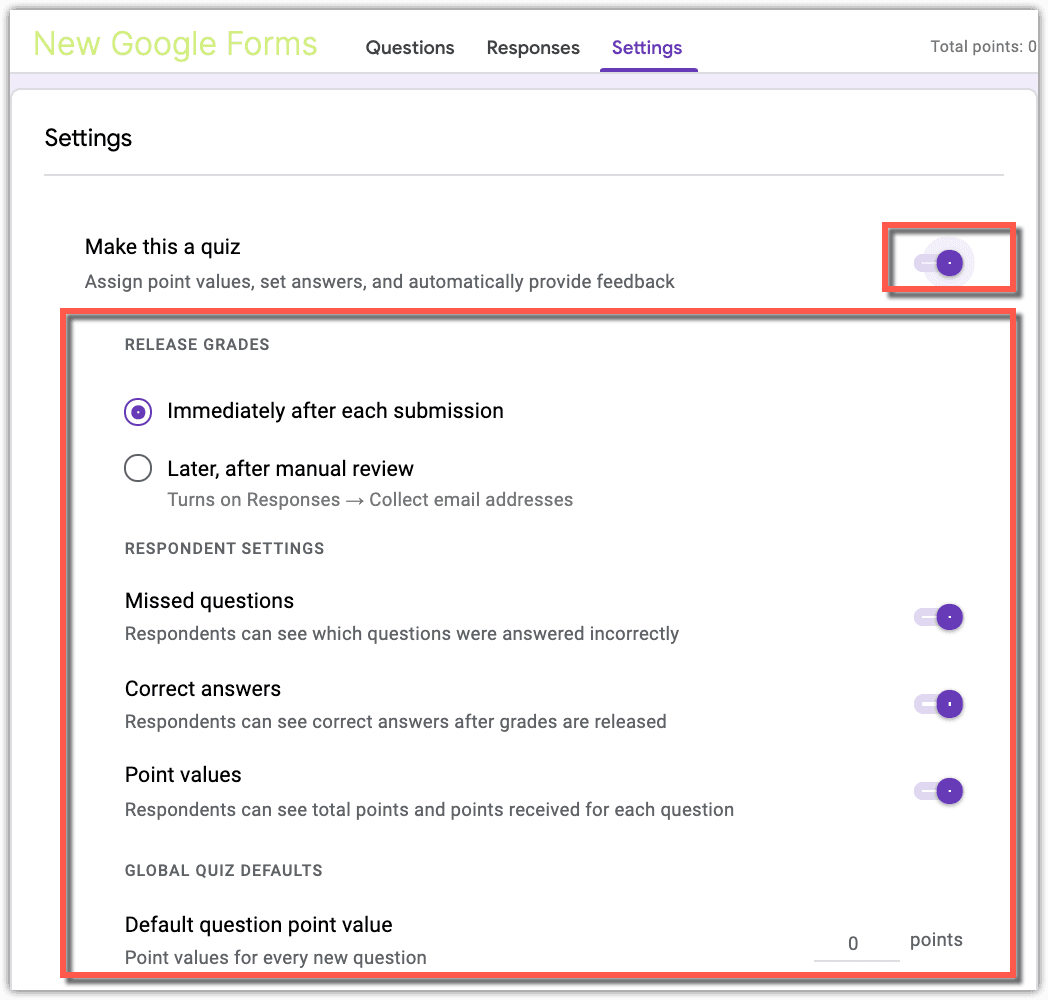Switch off the Point values toggle
This screenshot has height=1000, width=1048.
click(x=939, y=791)
